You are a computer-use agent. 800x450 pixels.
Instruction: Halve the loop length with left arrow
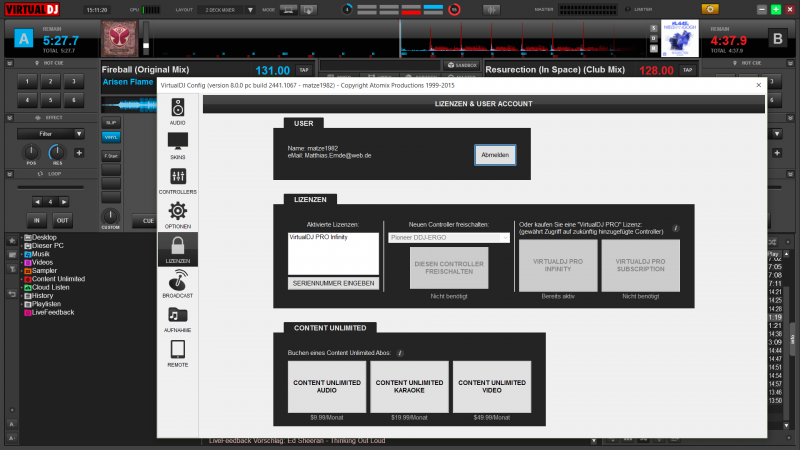[x=37, y=202]
